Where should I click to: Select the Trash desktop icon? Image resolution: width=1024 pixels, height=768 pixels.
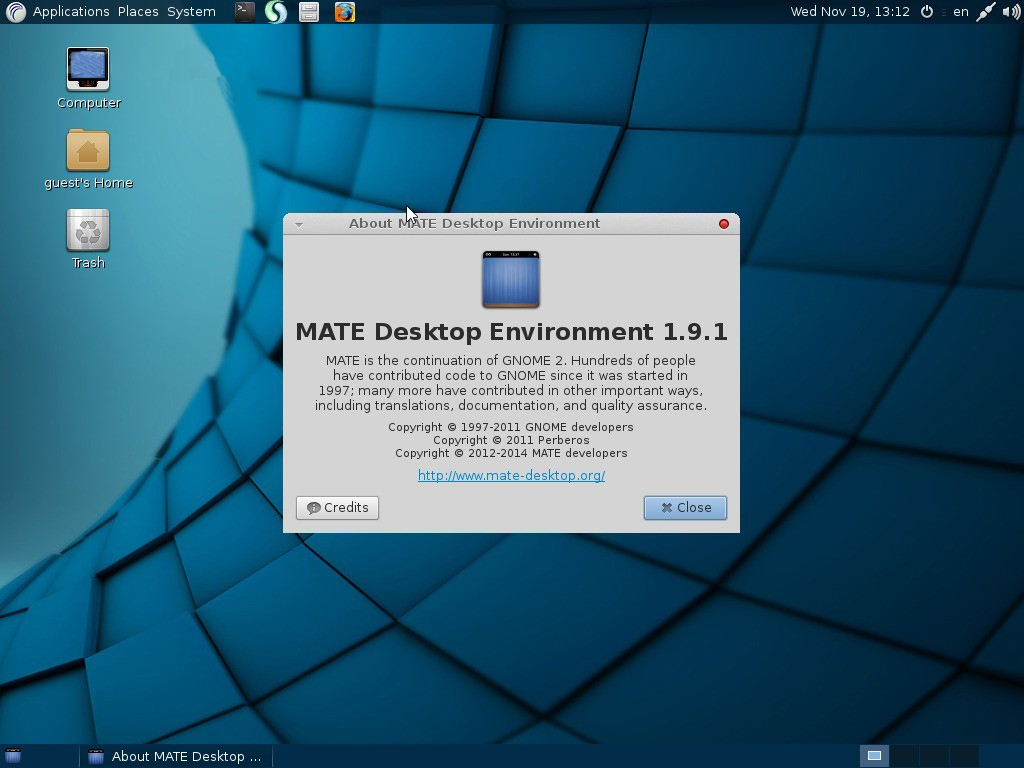pyautogui.click(x=88, y=239)
